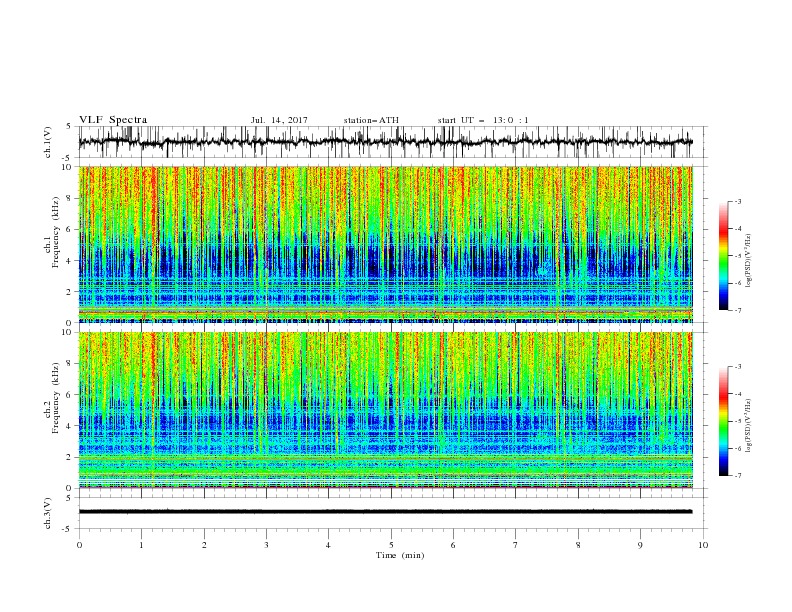Image resolution: width=792 pixels, height=612 pixels.
Task: Click the ch.2 color bar PSD unit label
Action: [x=748, y=426]
